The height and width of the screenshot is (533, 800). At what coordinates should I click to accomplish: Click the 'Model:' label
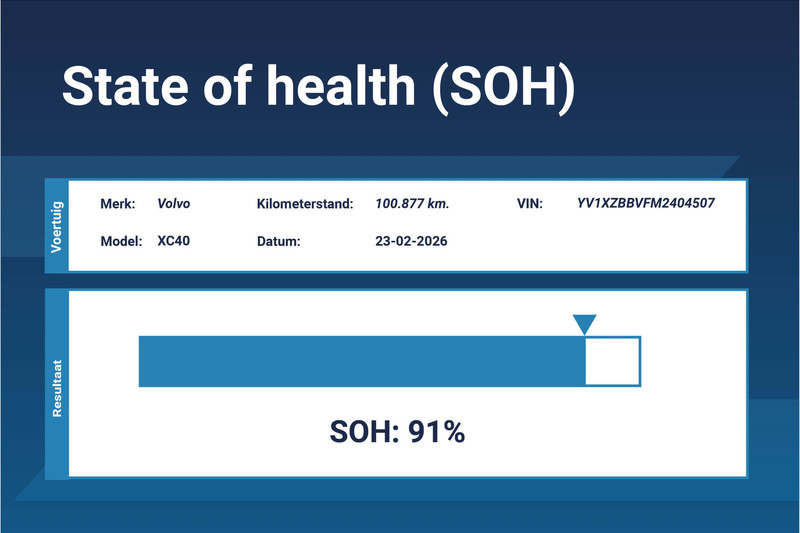[121, 242]
